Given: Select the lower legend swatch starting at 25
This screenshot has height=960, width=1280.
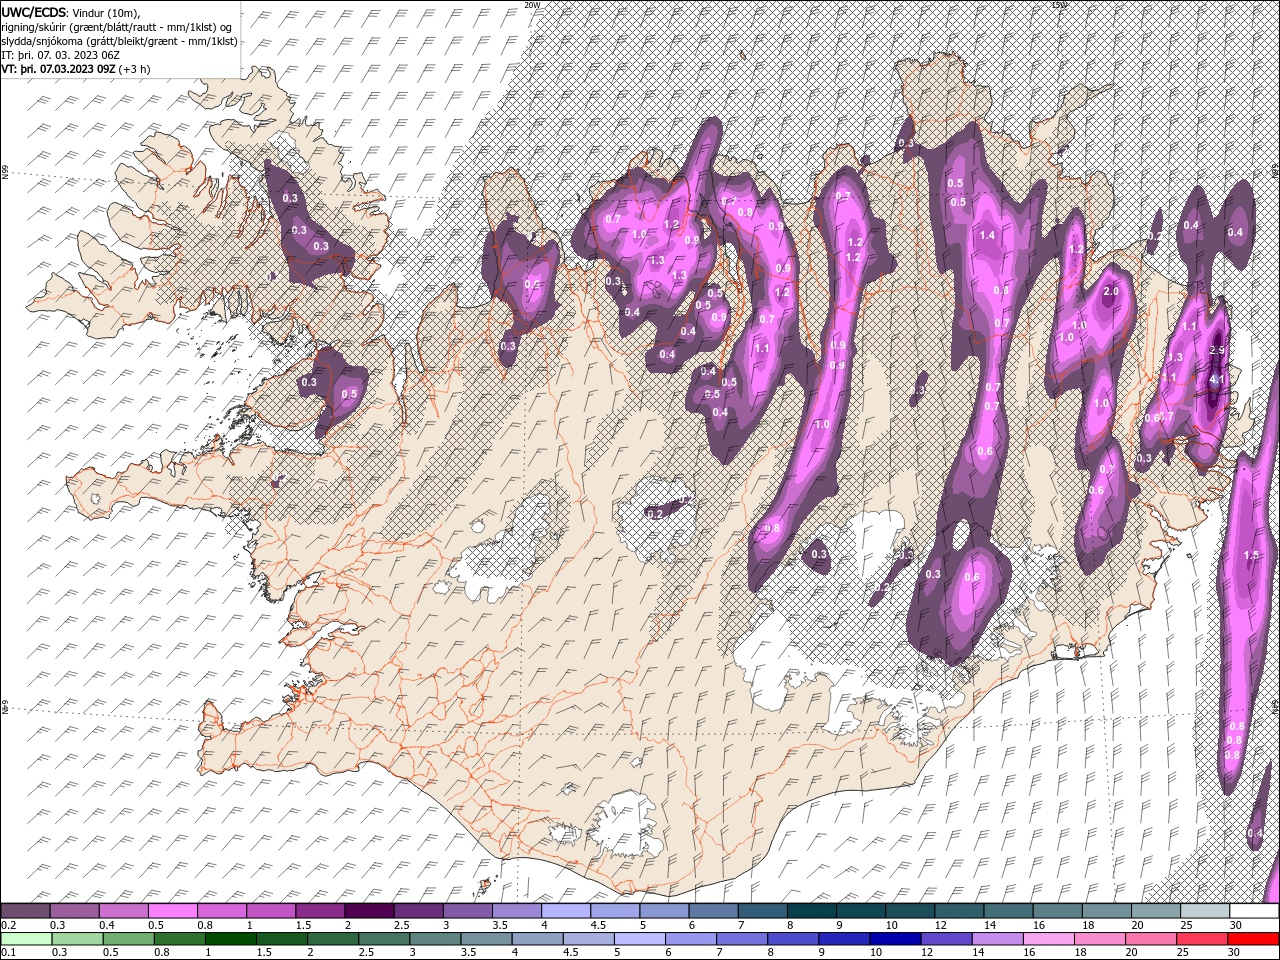Looking at the screenshot, I should (x=1202, y=938).
